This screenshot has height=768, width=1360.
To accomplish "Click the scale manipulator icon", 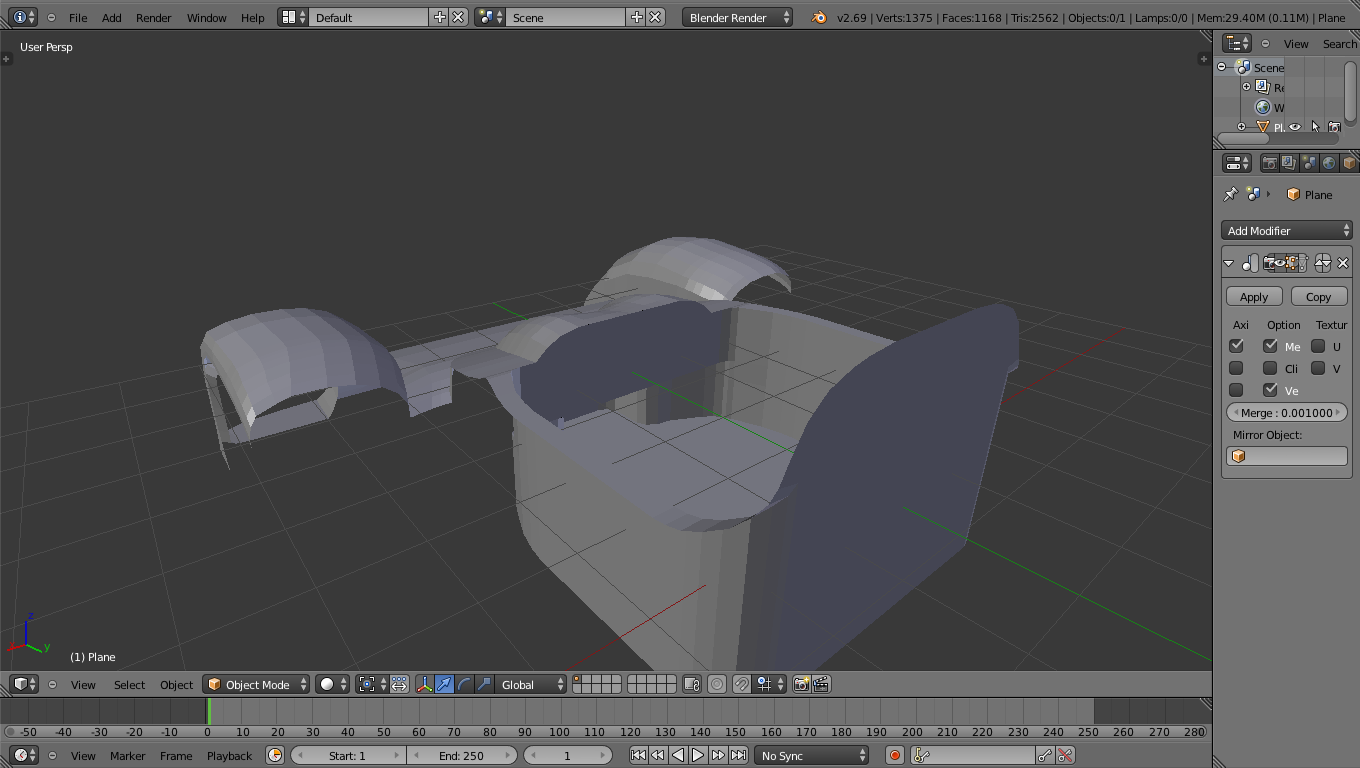I will [x=484, y=684].
